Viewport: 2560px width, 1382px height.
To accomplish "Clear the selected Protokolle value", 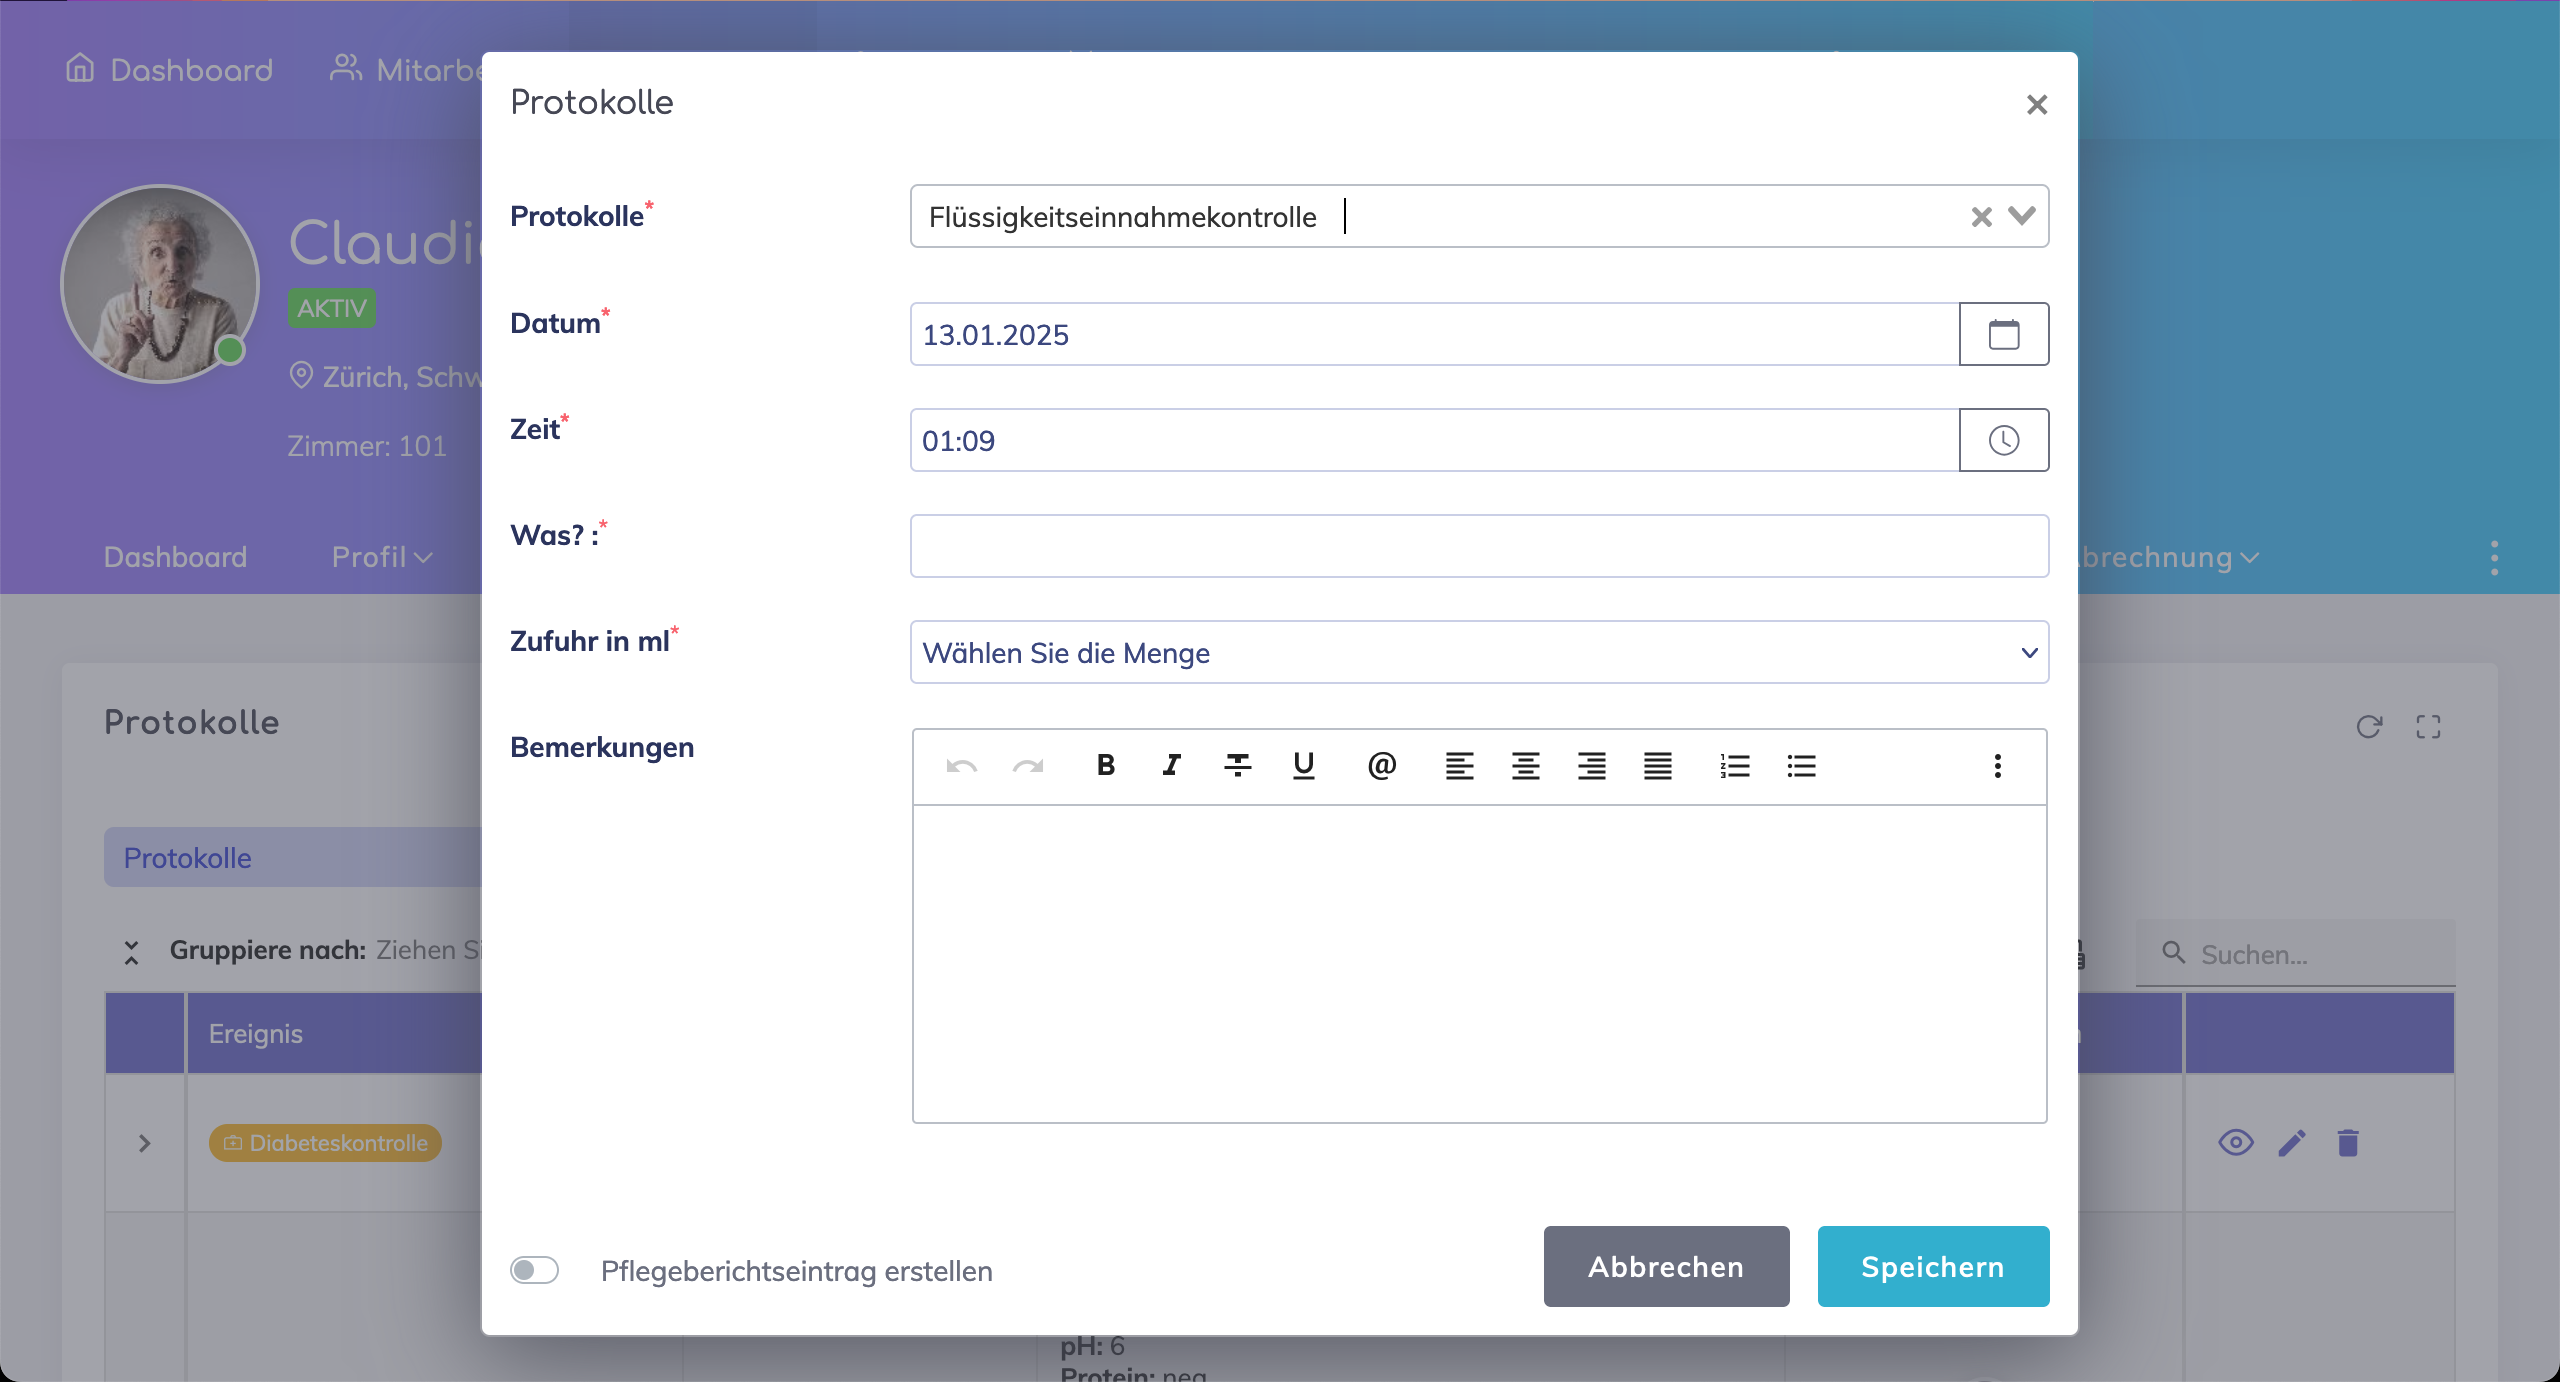I will click(1981, 217).
